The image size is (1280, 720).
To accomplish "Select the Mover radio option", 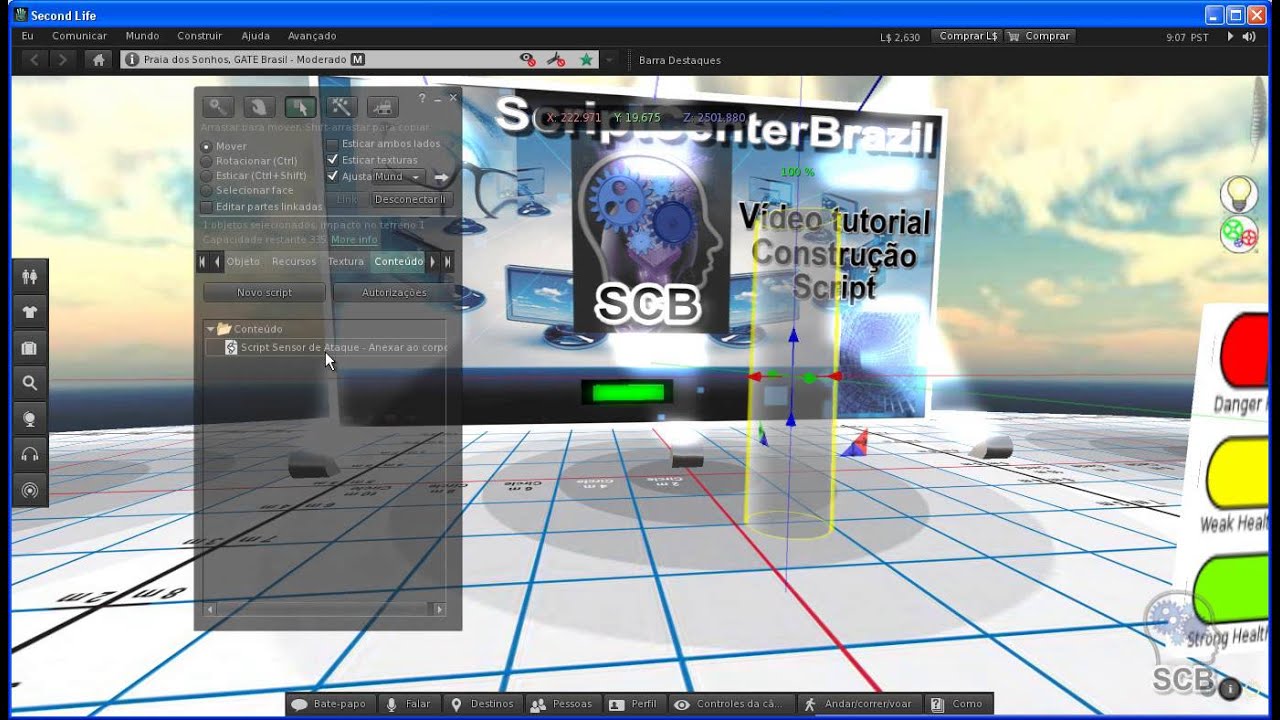I will [x=207, y=147].
